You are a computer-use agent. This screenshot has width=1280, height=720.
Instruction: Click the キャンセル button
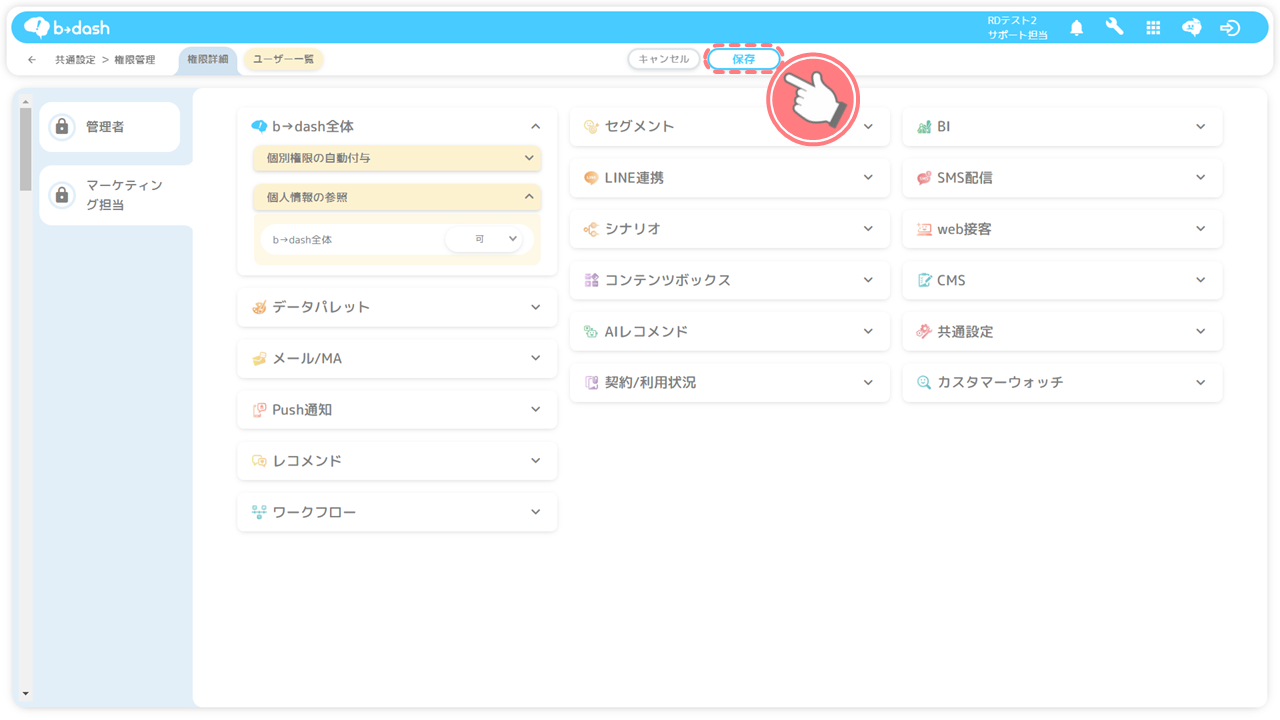tap(664, 59)
